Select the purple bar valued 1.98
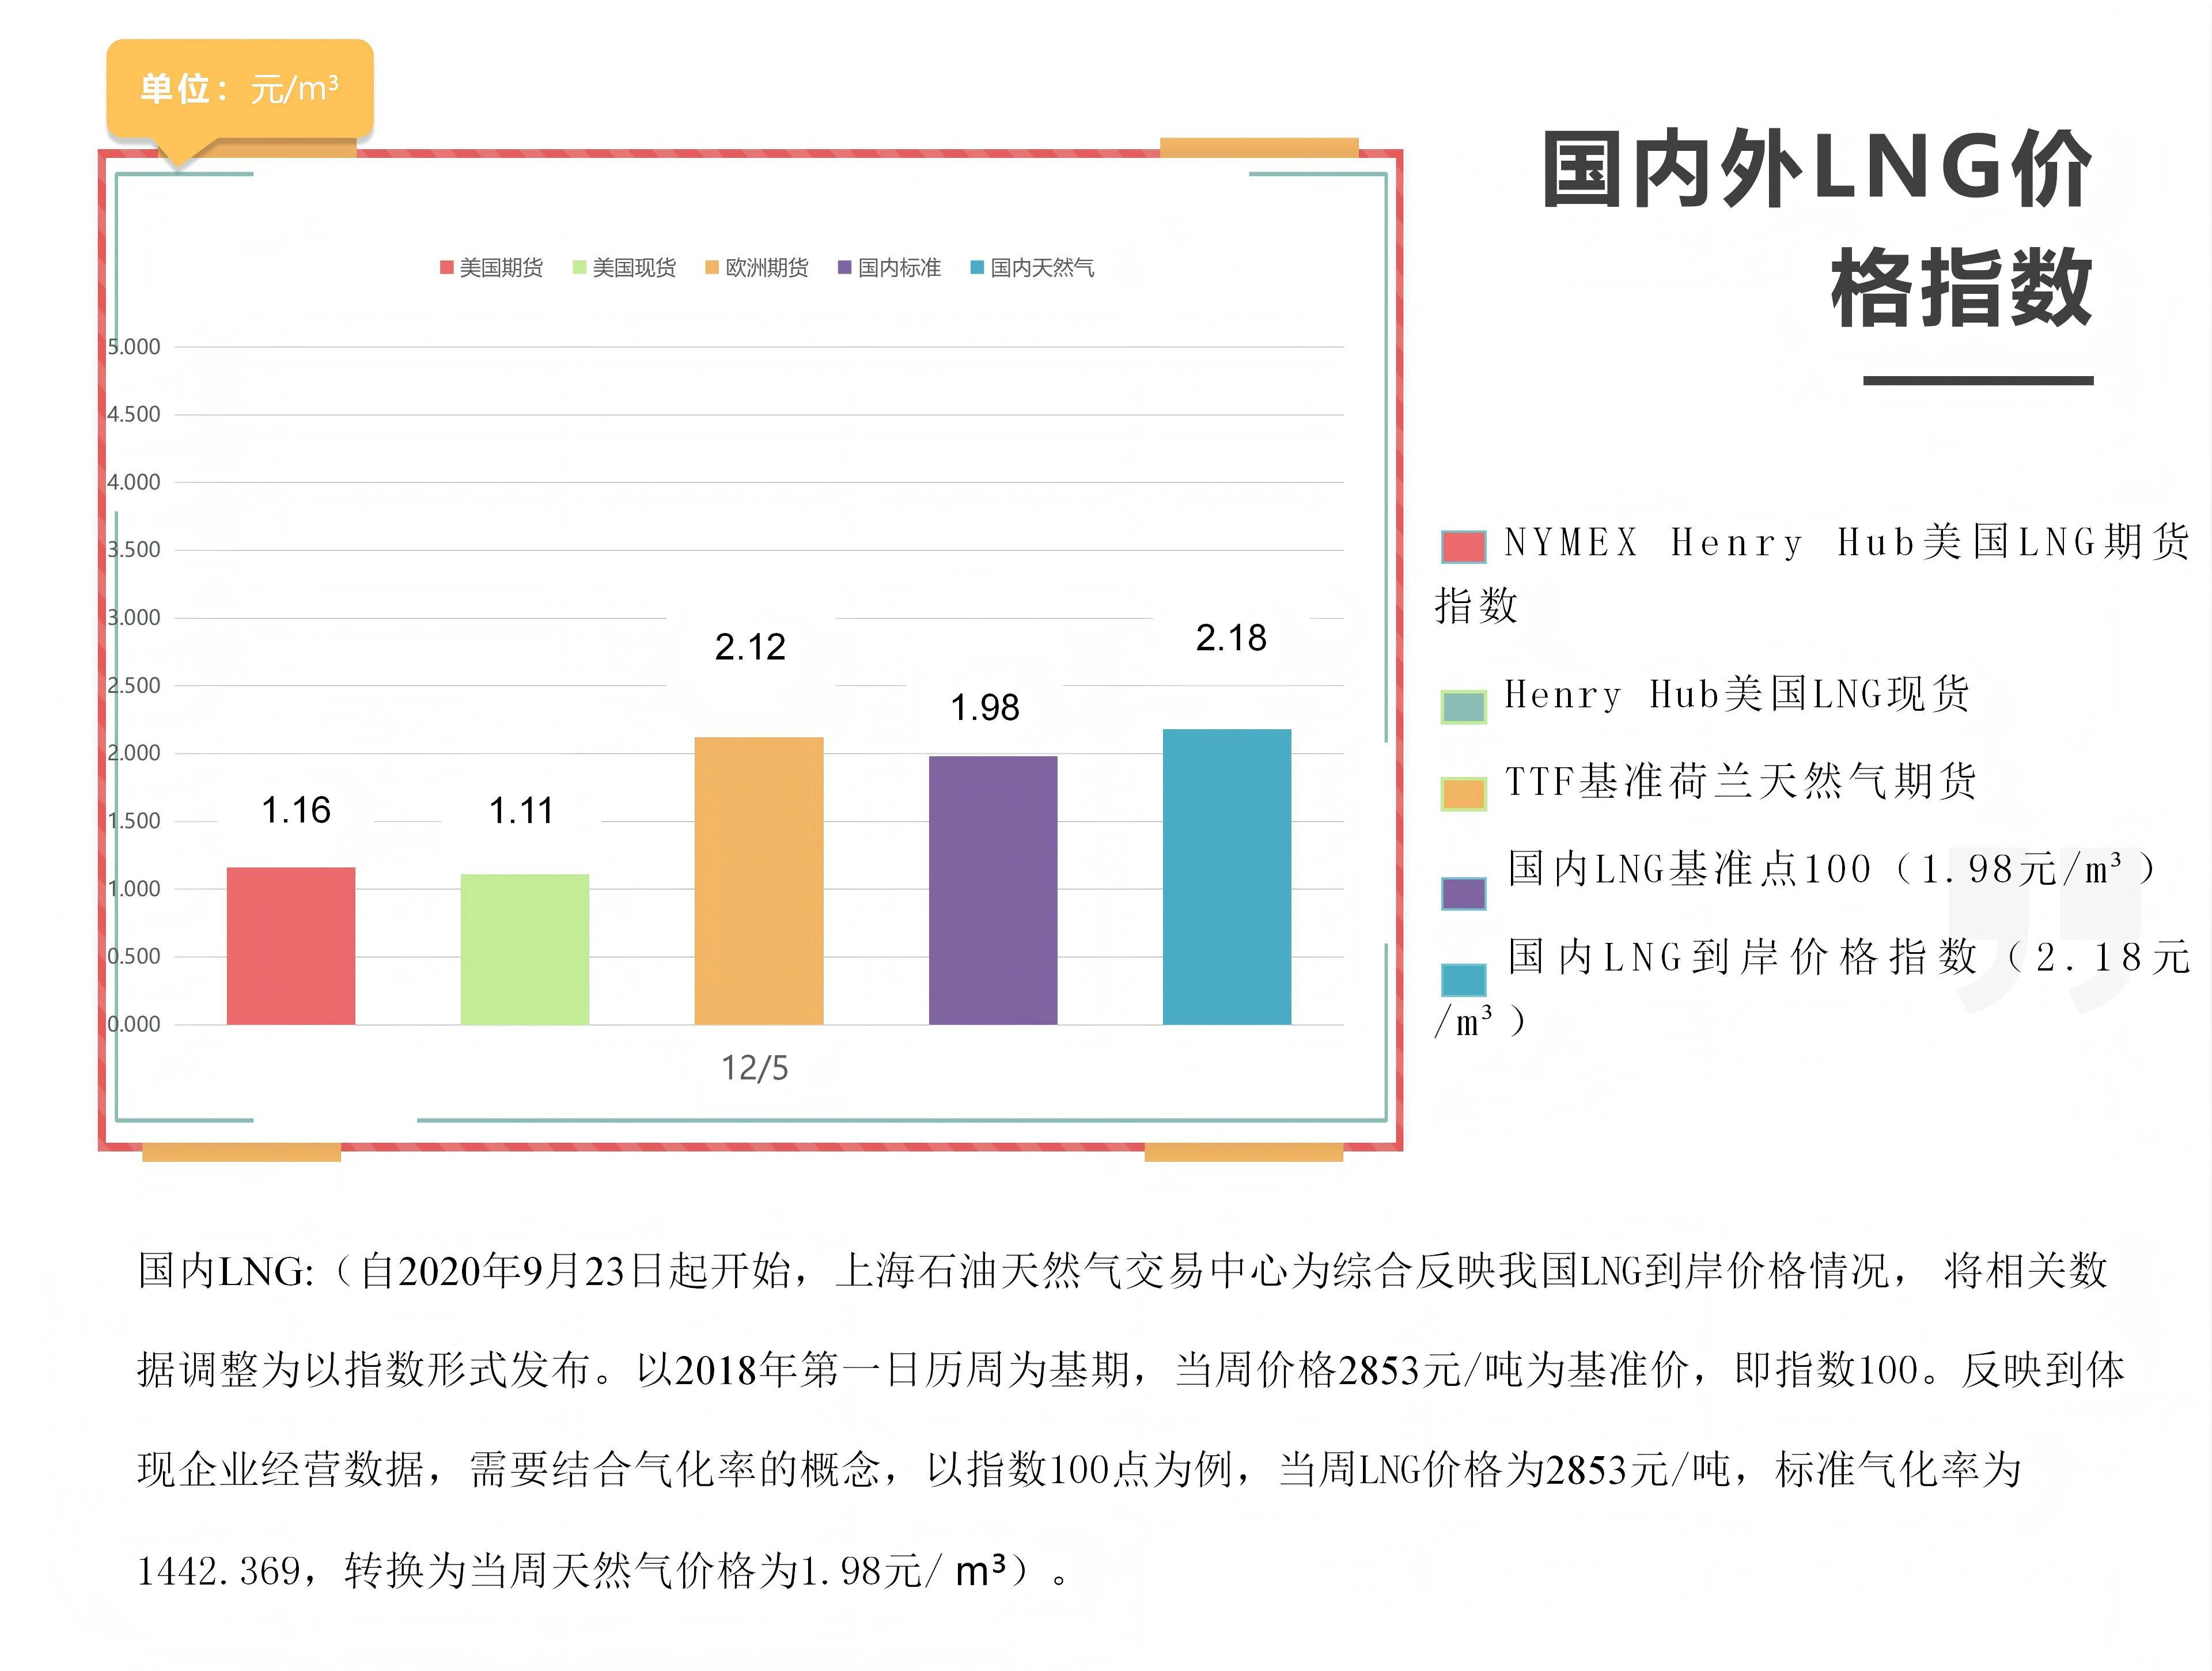2212x1671 pixels. coord(993,890)
